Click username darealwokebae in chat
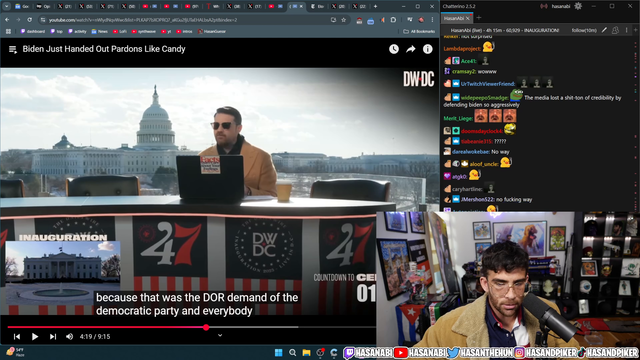640x360 pixels. (x=471, y=151)
